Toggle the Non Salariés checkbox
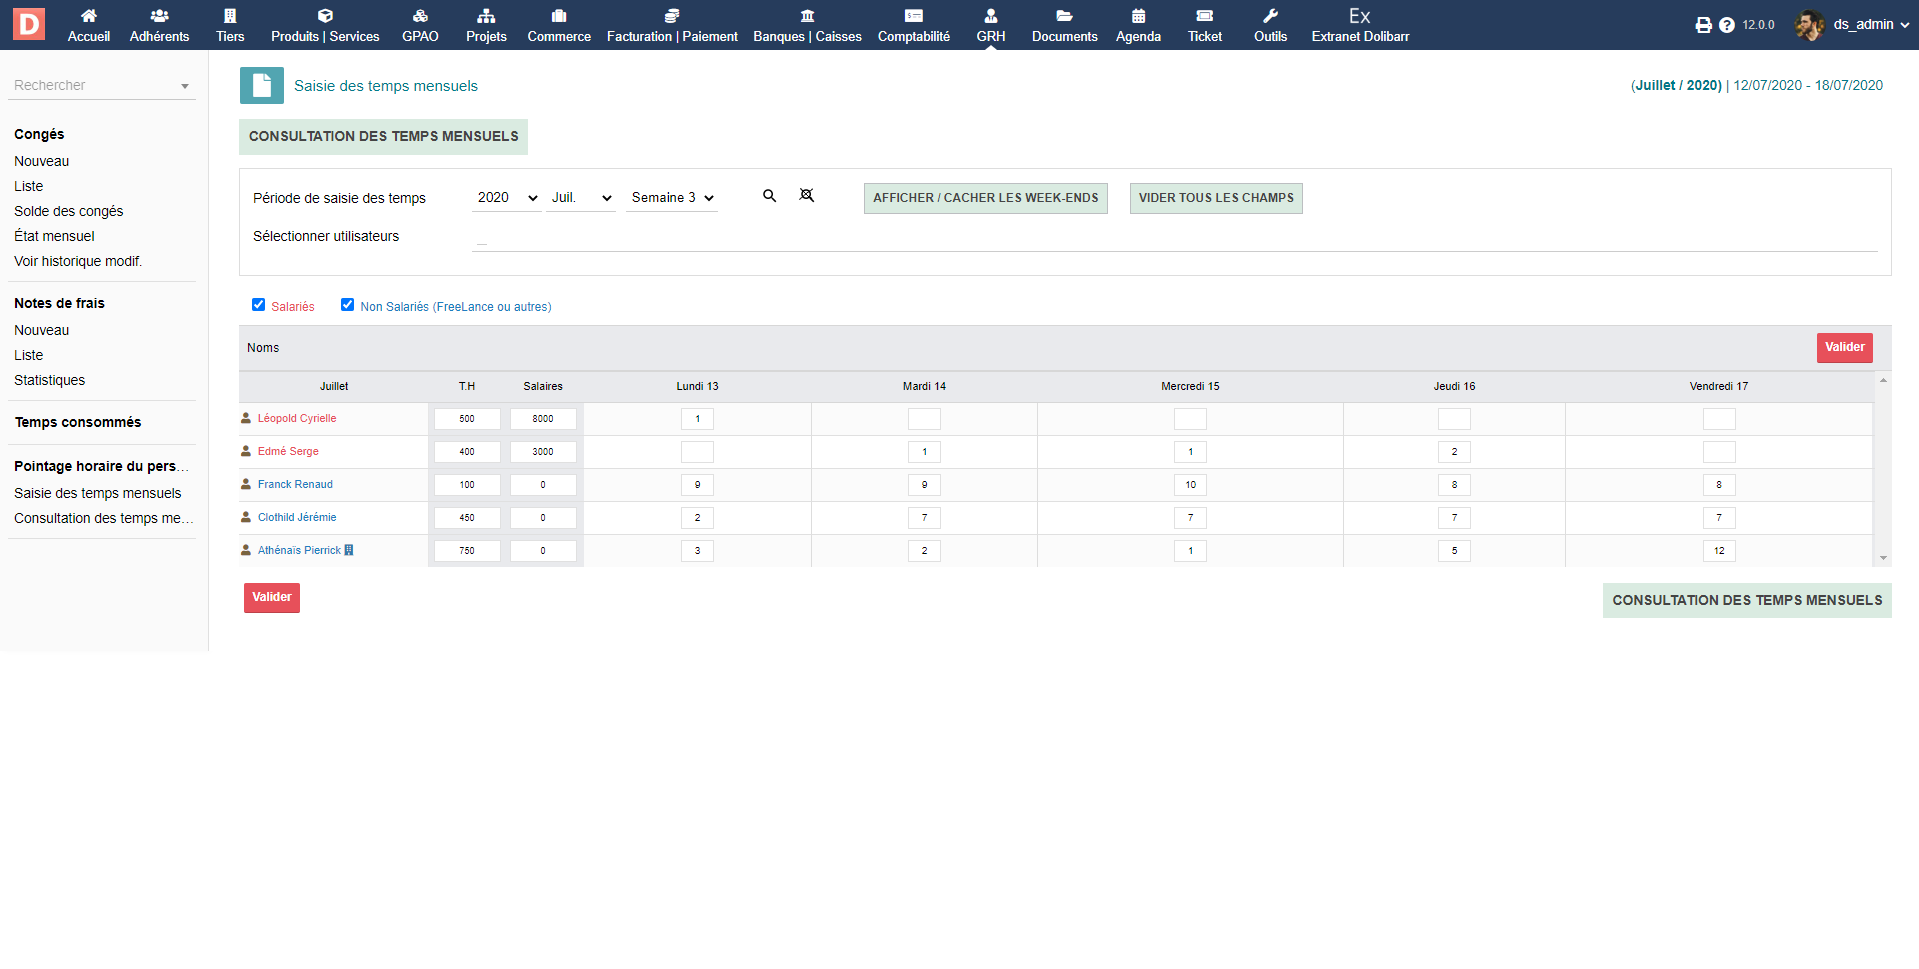The image size is (1919, 969). coord(348,305)
